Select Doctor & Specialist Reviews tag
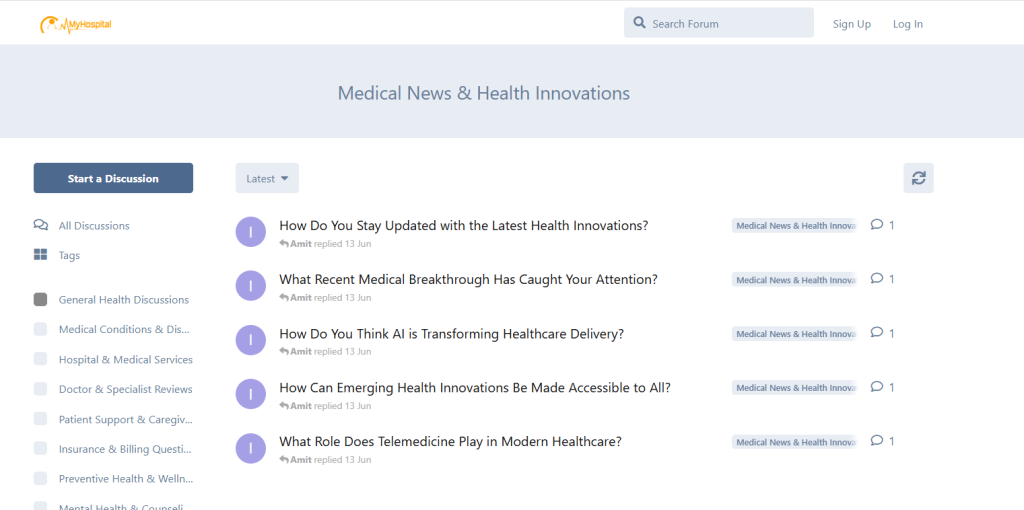 (125, 390)
